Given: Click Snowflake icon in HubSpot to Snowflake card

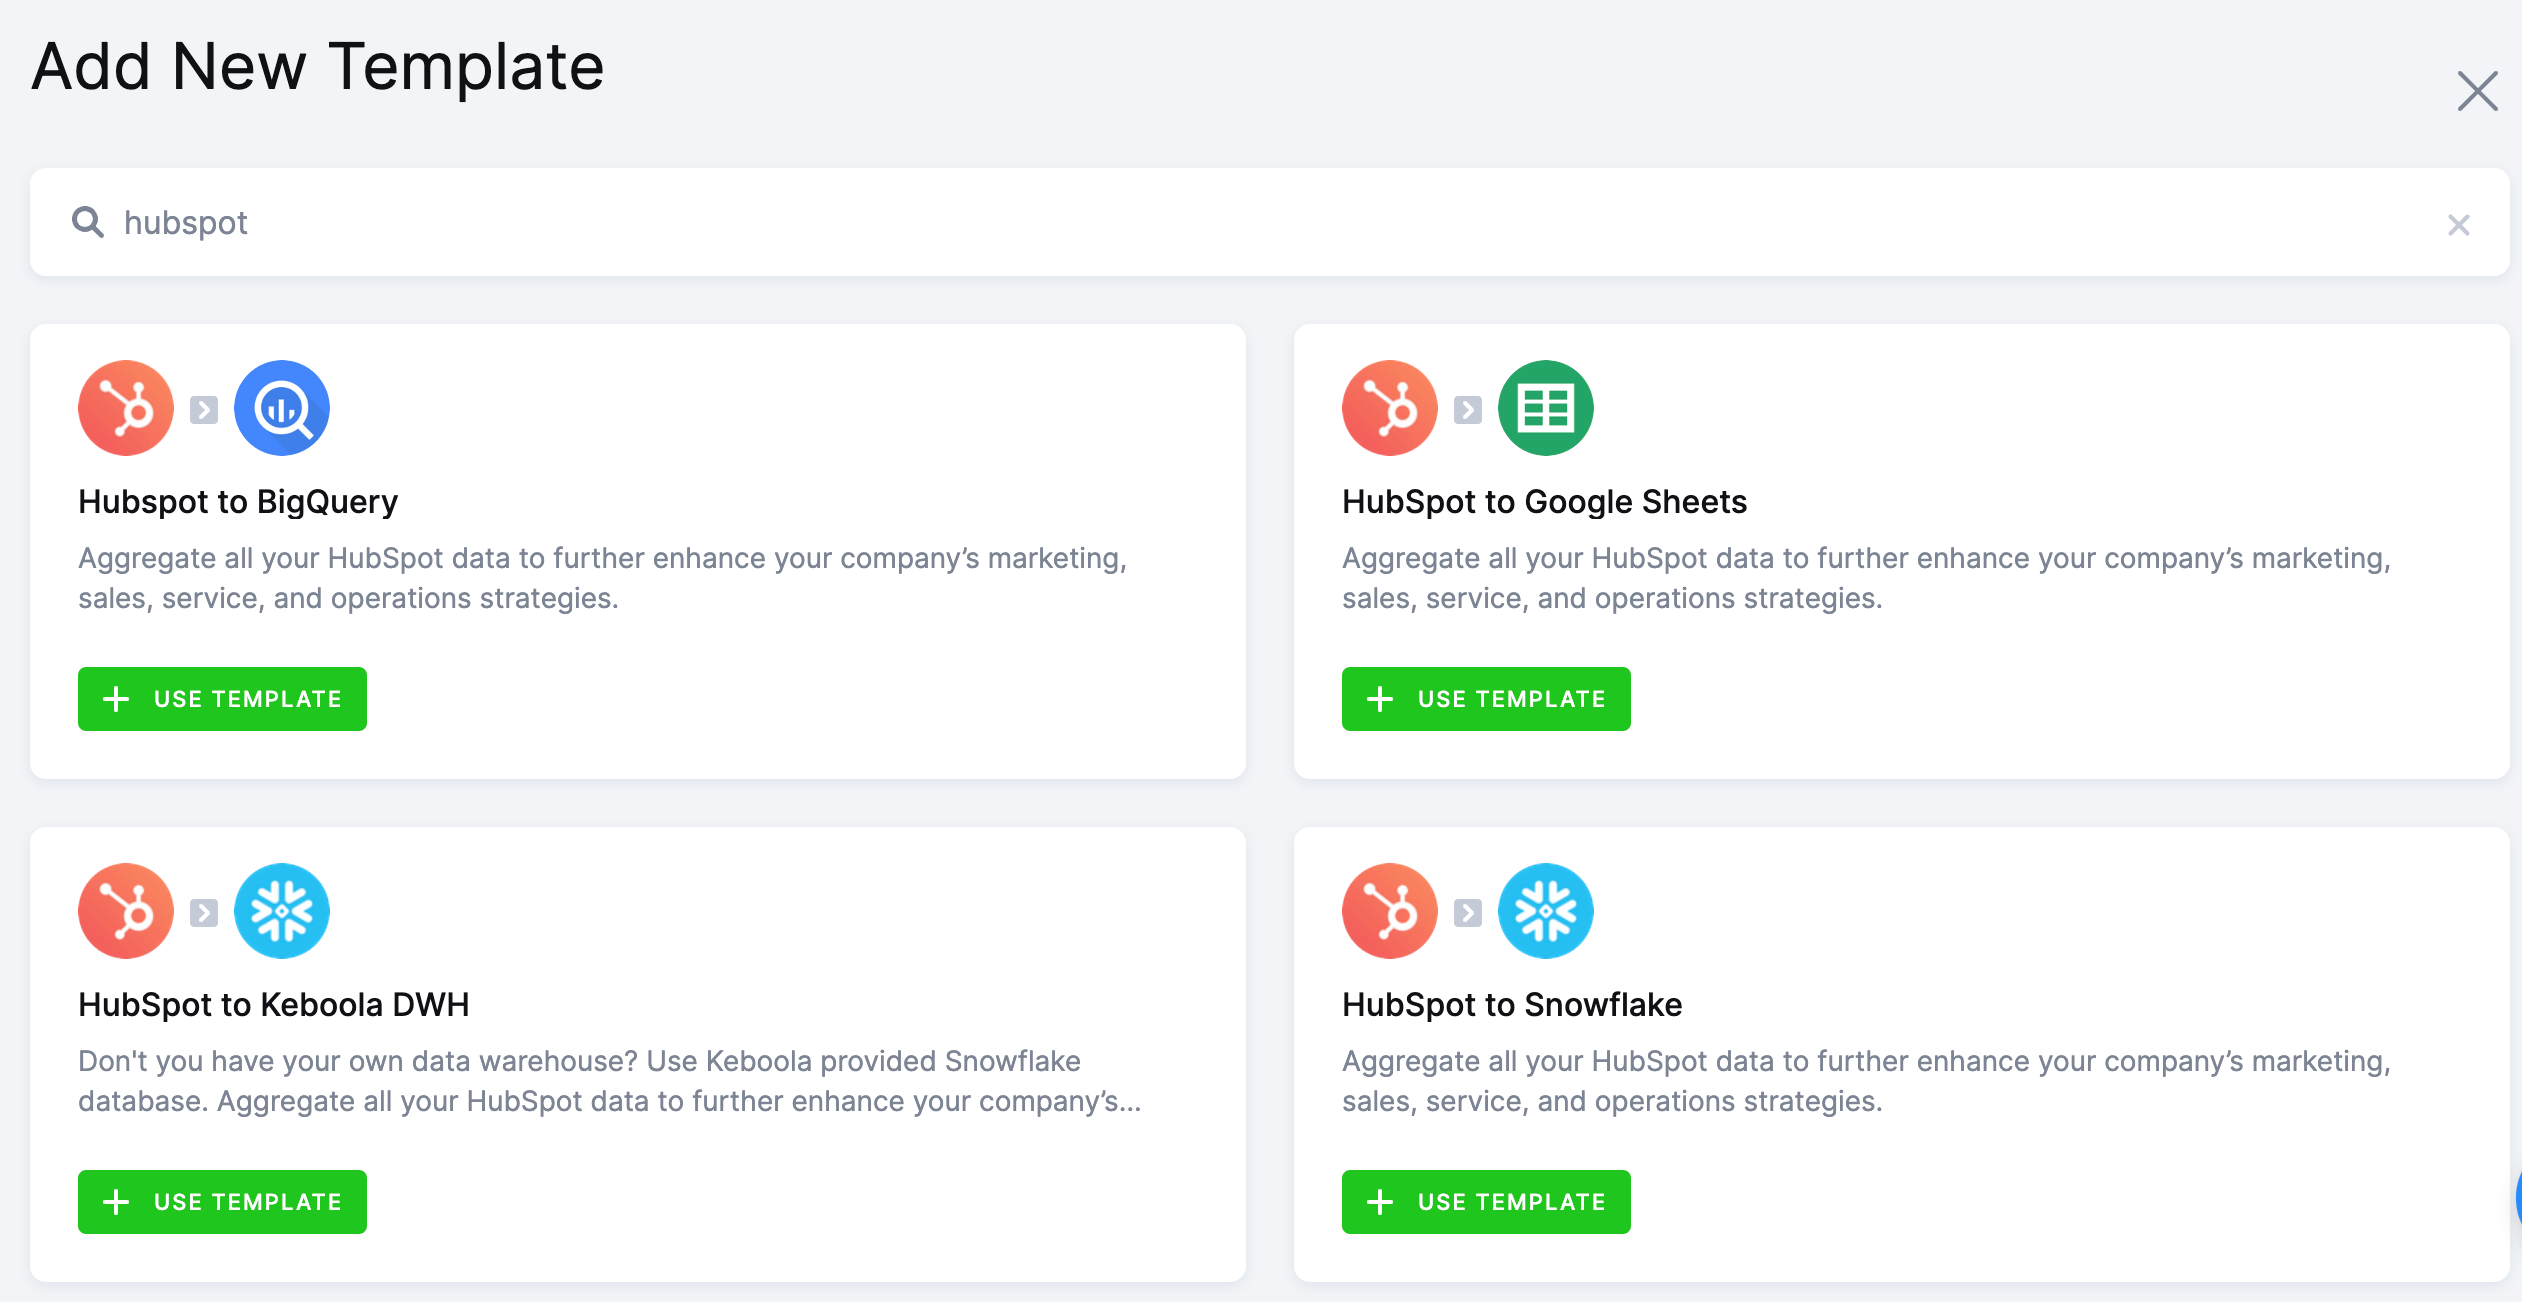Looking at the screenshot, I should pos(1545,911).
